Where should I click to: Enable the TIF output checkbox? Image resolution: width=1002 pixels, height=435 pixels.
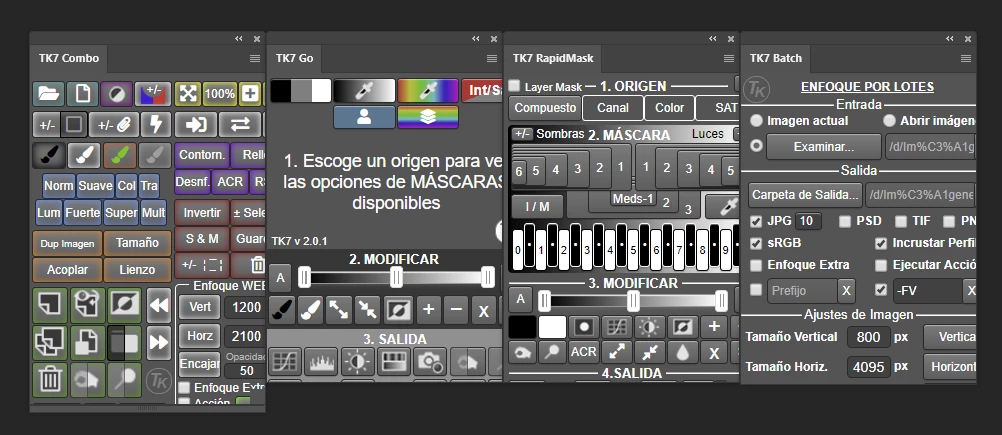pos(901,222)
